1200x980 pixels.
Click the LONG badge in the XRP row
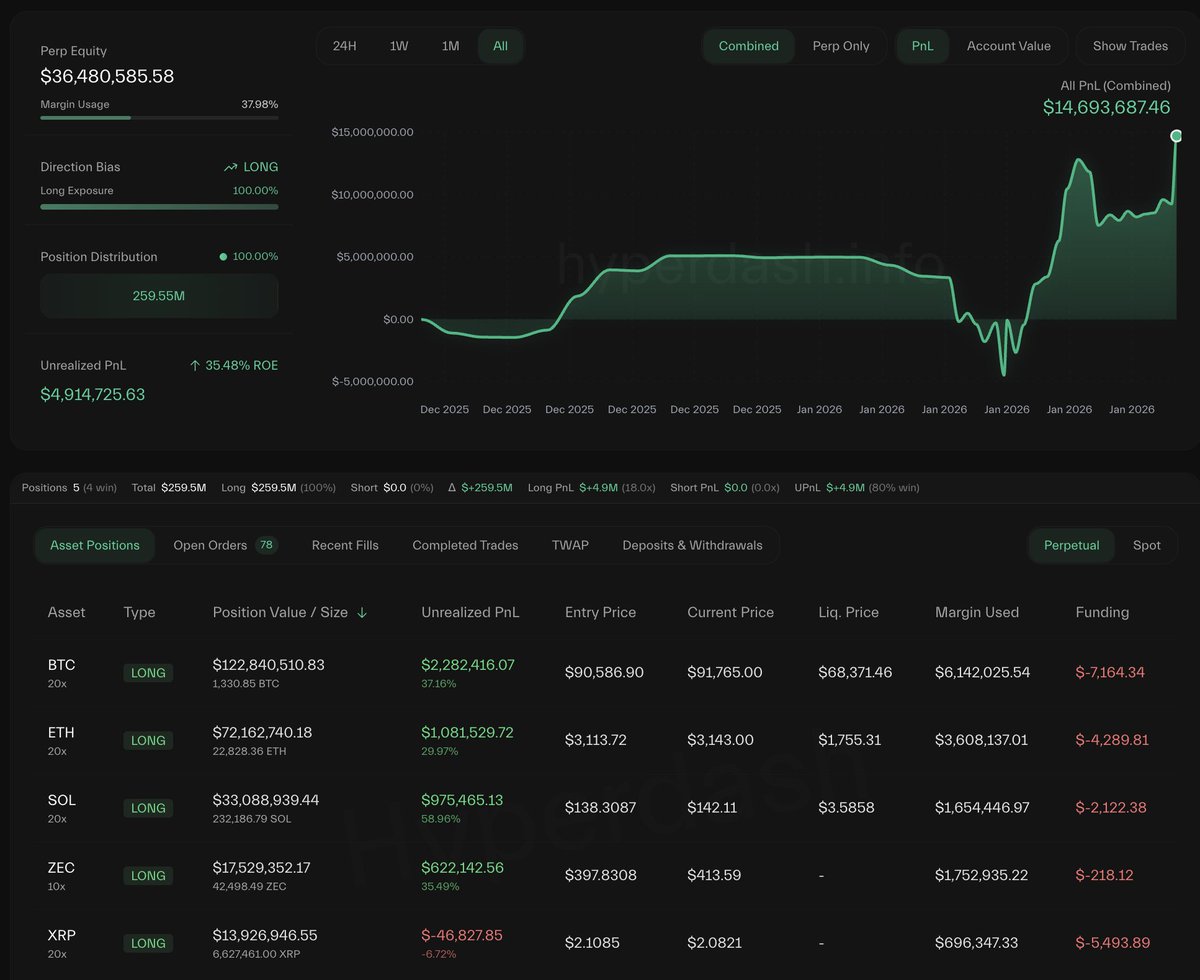tap(148, 943)
